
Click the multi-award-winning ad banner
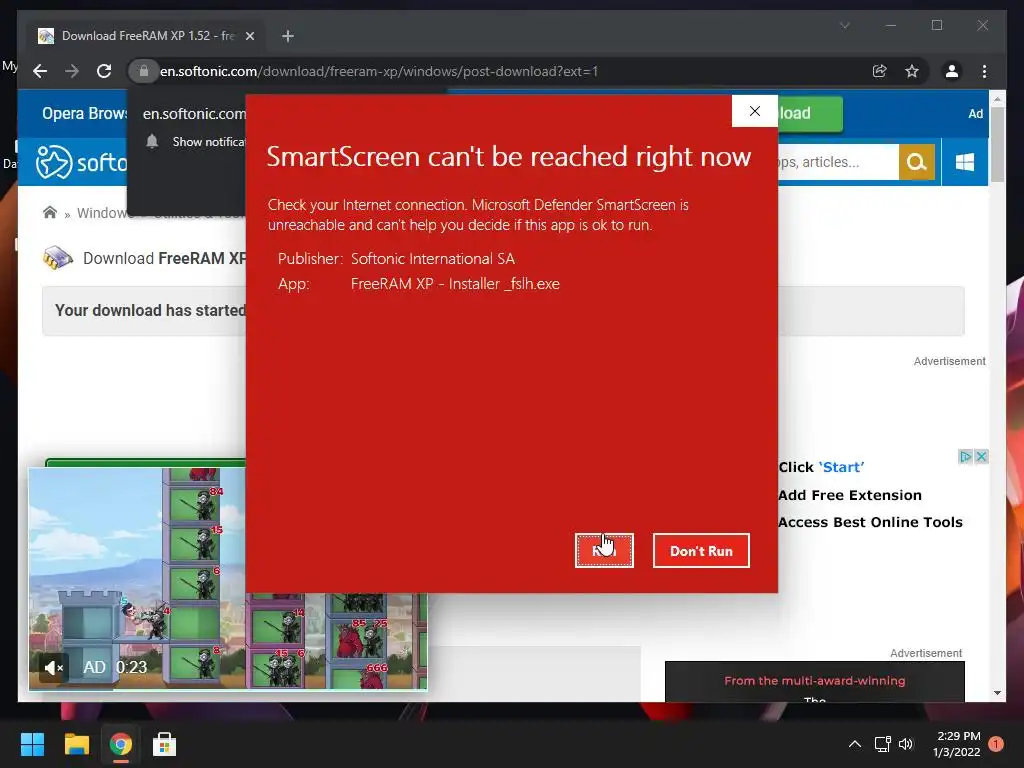coord(814,682)
